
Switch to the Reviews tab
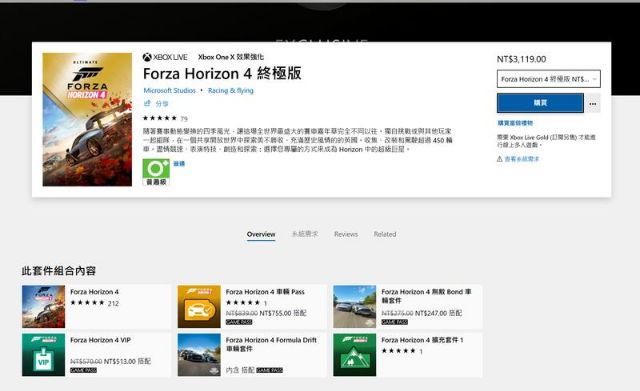[346, 234]
